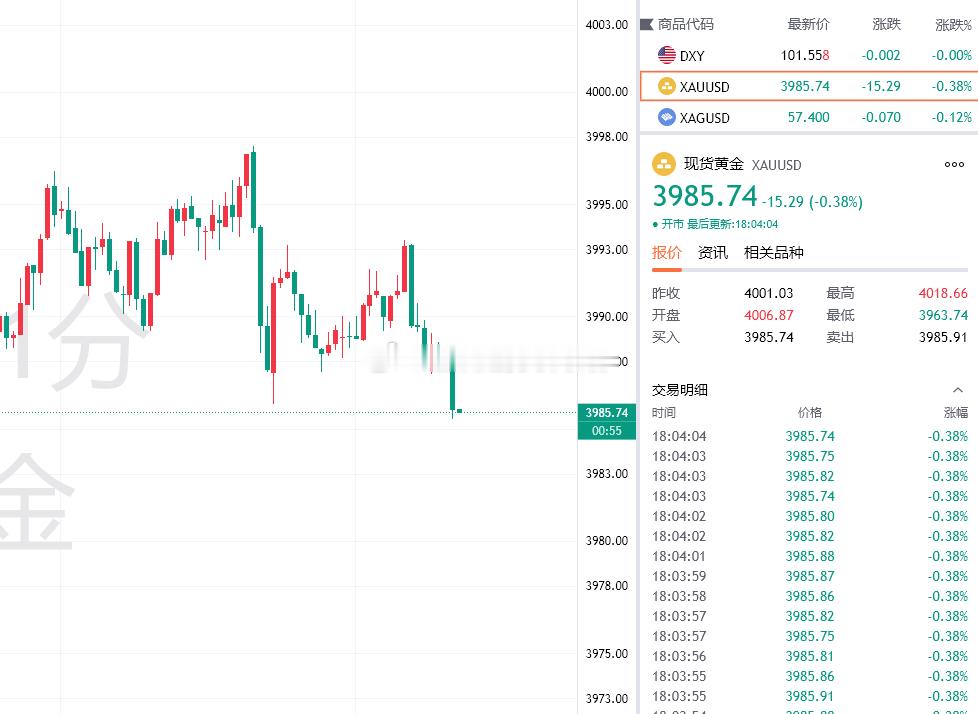This screenshot has width=978, height=714.
Task: Click the DXY US flag icon
Action: (667, 55)
